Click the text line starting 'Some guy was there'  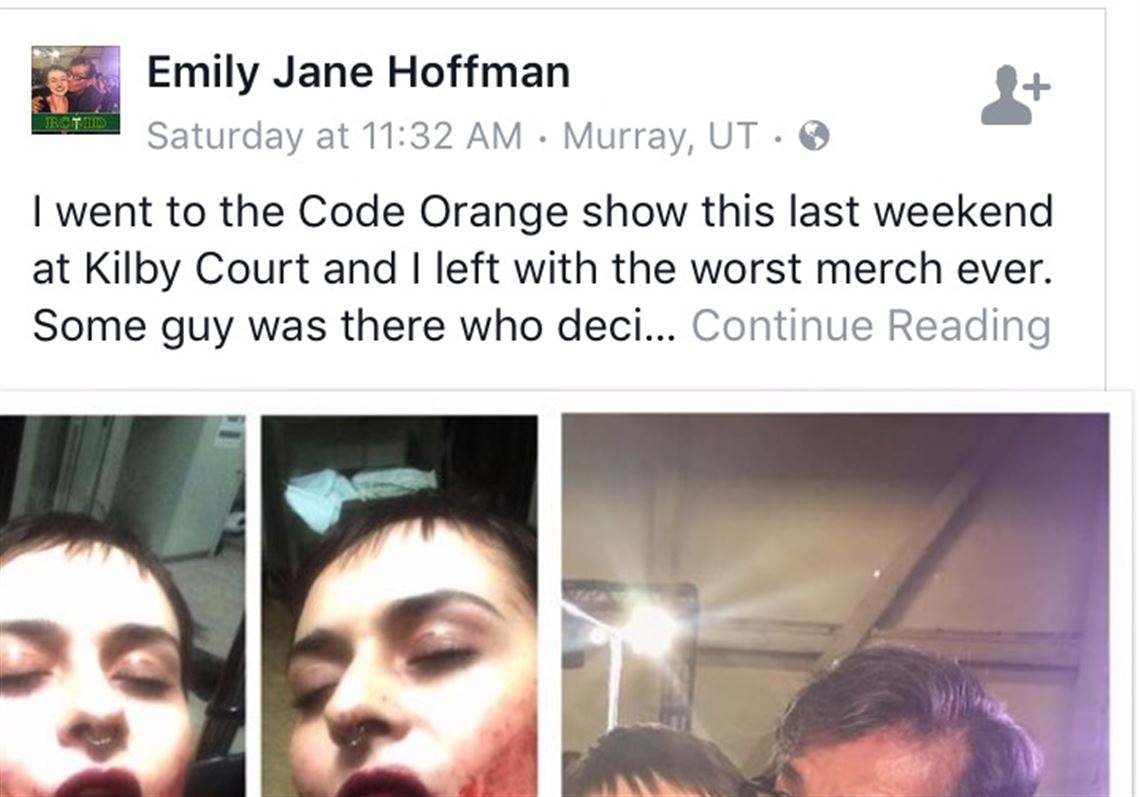pos(354,325)
